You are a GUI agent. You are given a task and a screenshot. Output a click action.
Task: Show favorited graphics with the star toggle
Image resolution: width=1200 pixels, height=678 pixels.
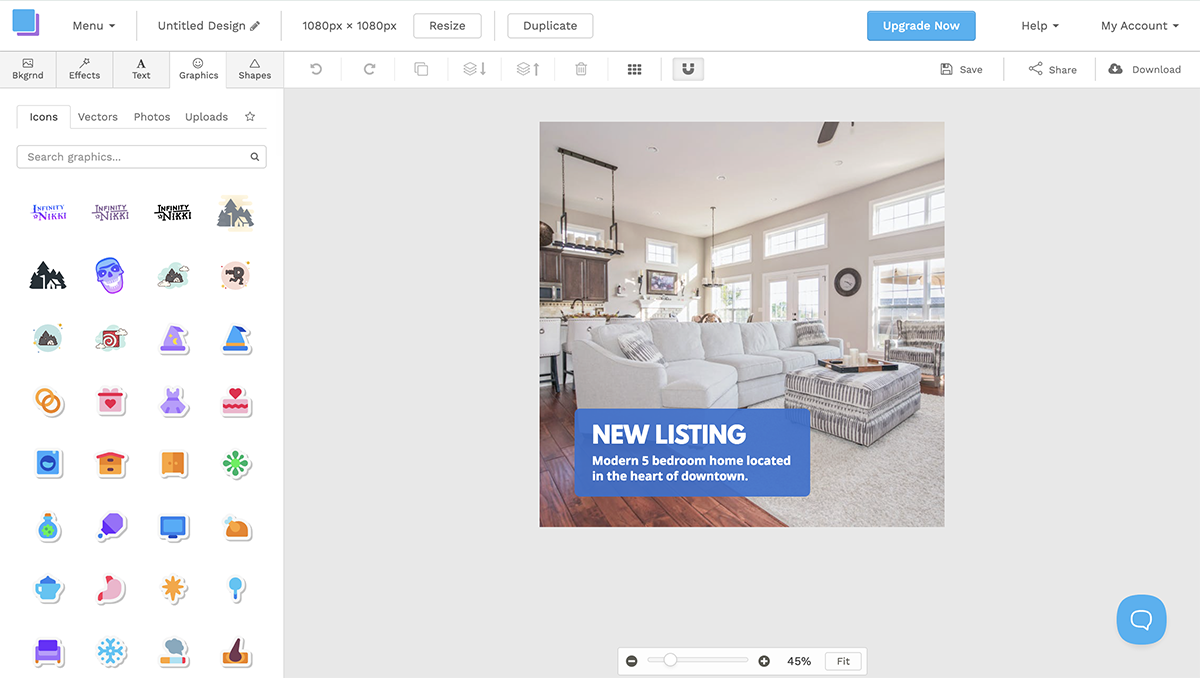(249, 116)
